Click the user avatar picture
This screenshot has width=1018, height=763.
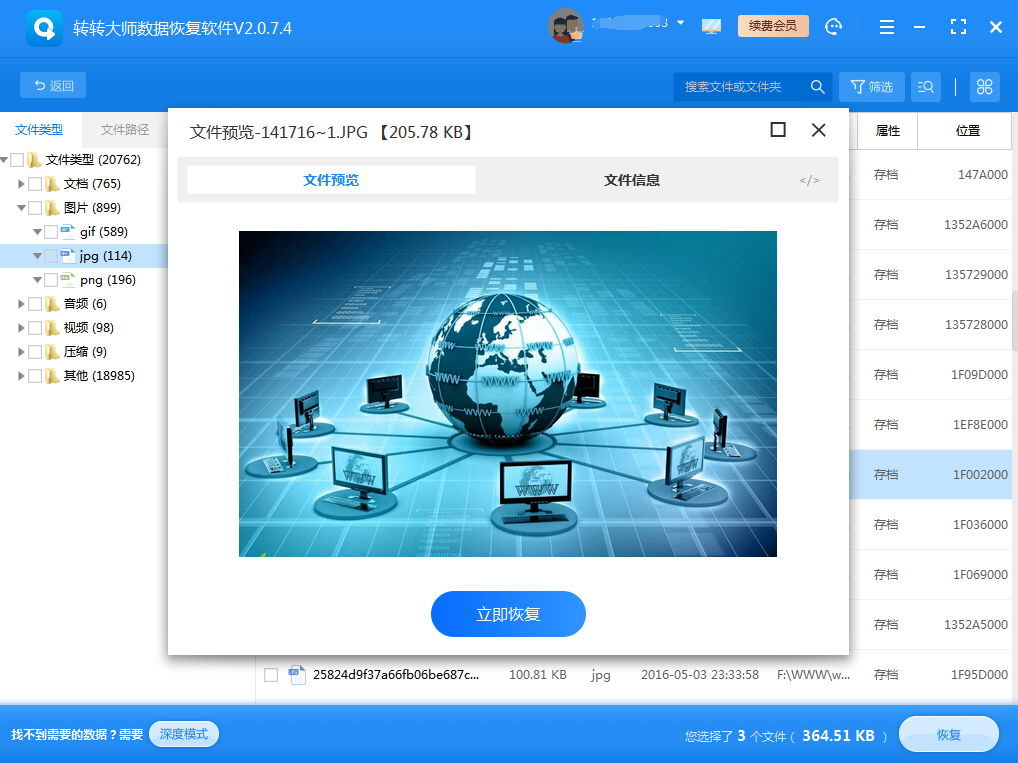(566, 27)
